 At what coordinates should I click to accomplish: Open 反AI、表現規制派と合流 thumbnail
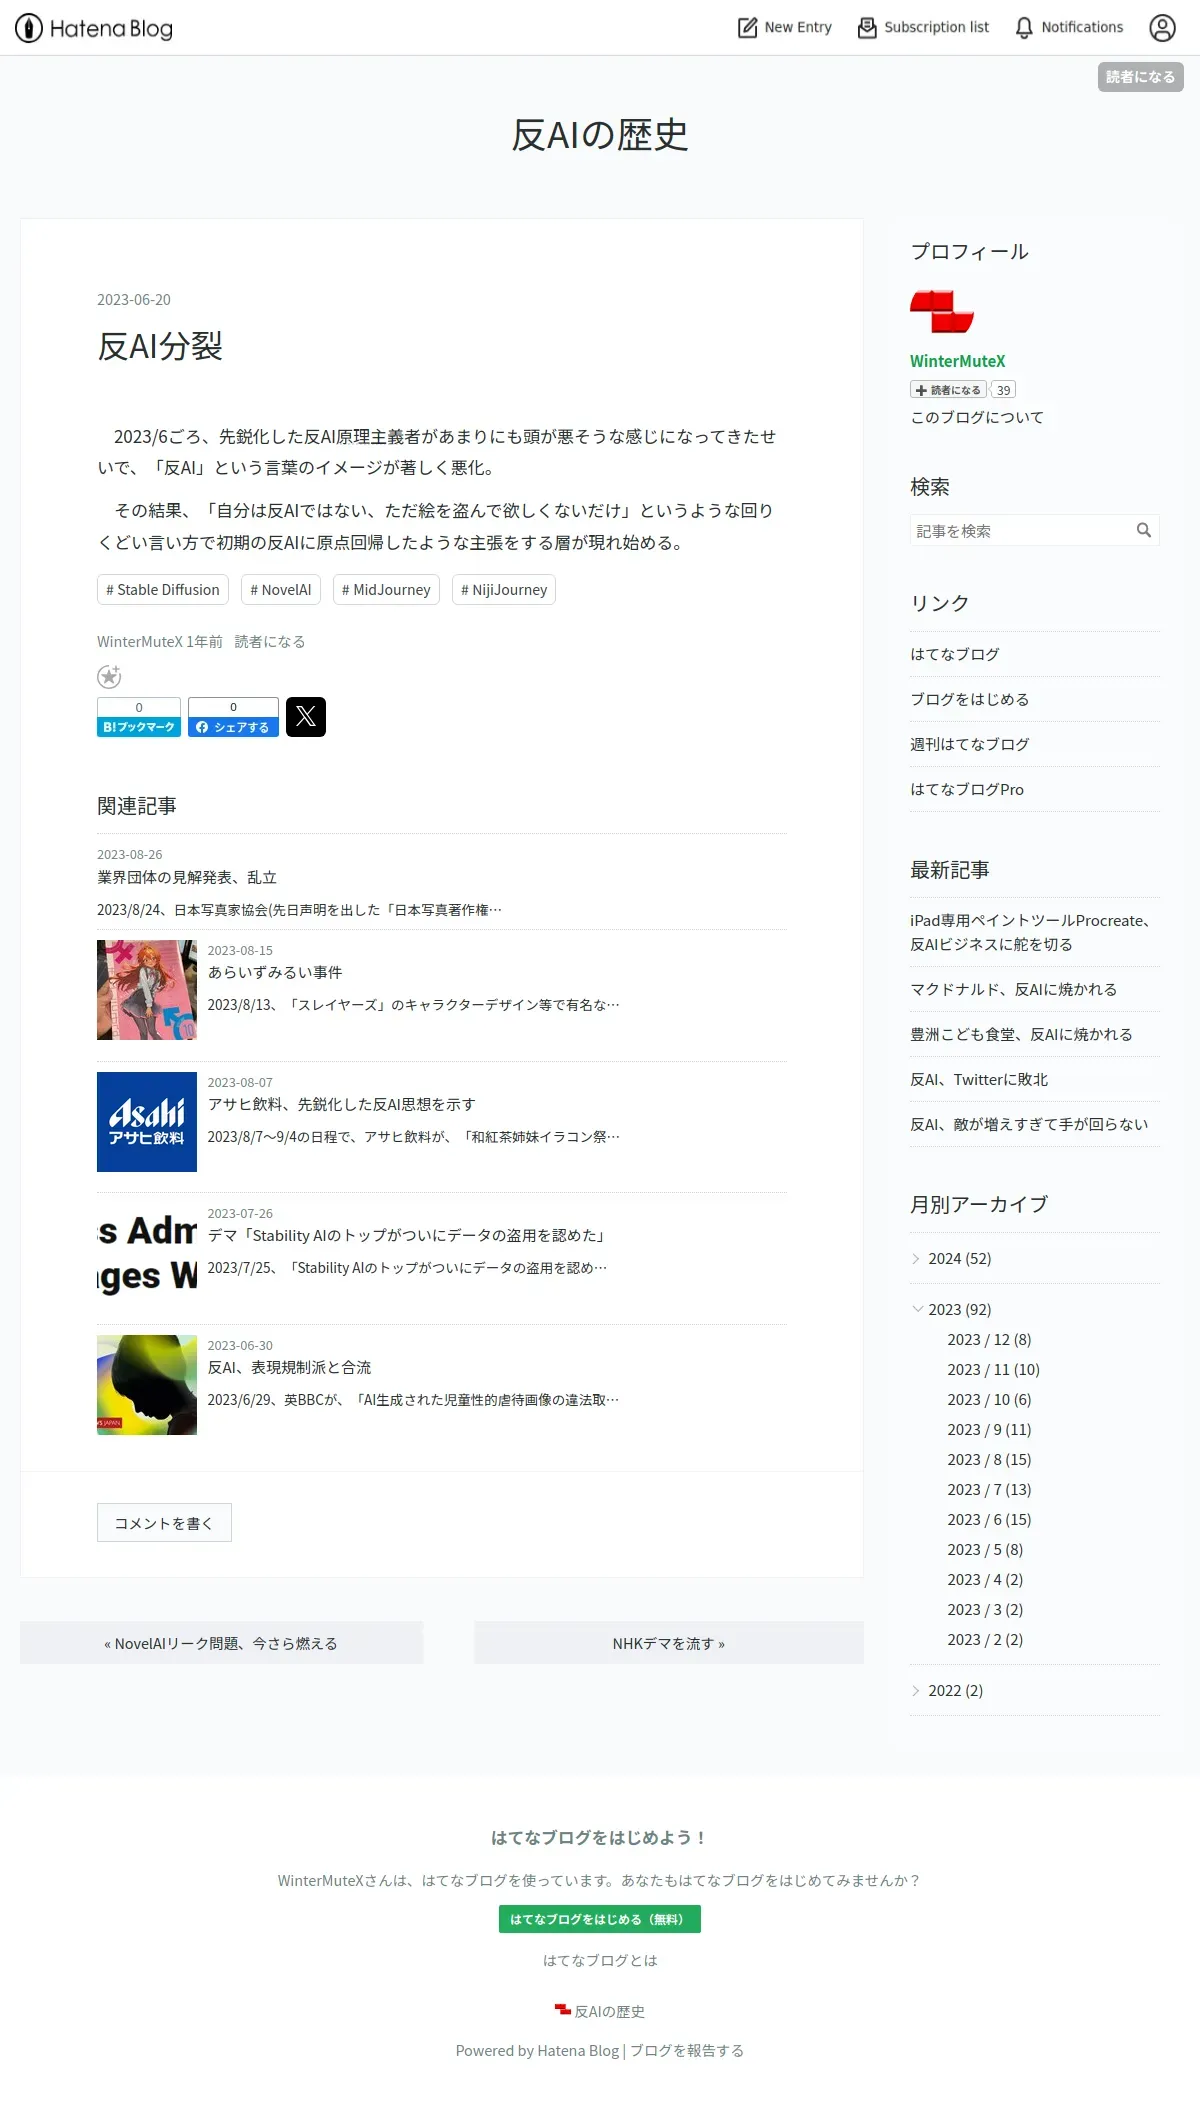(x=147, y=1385)
